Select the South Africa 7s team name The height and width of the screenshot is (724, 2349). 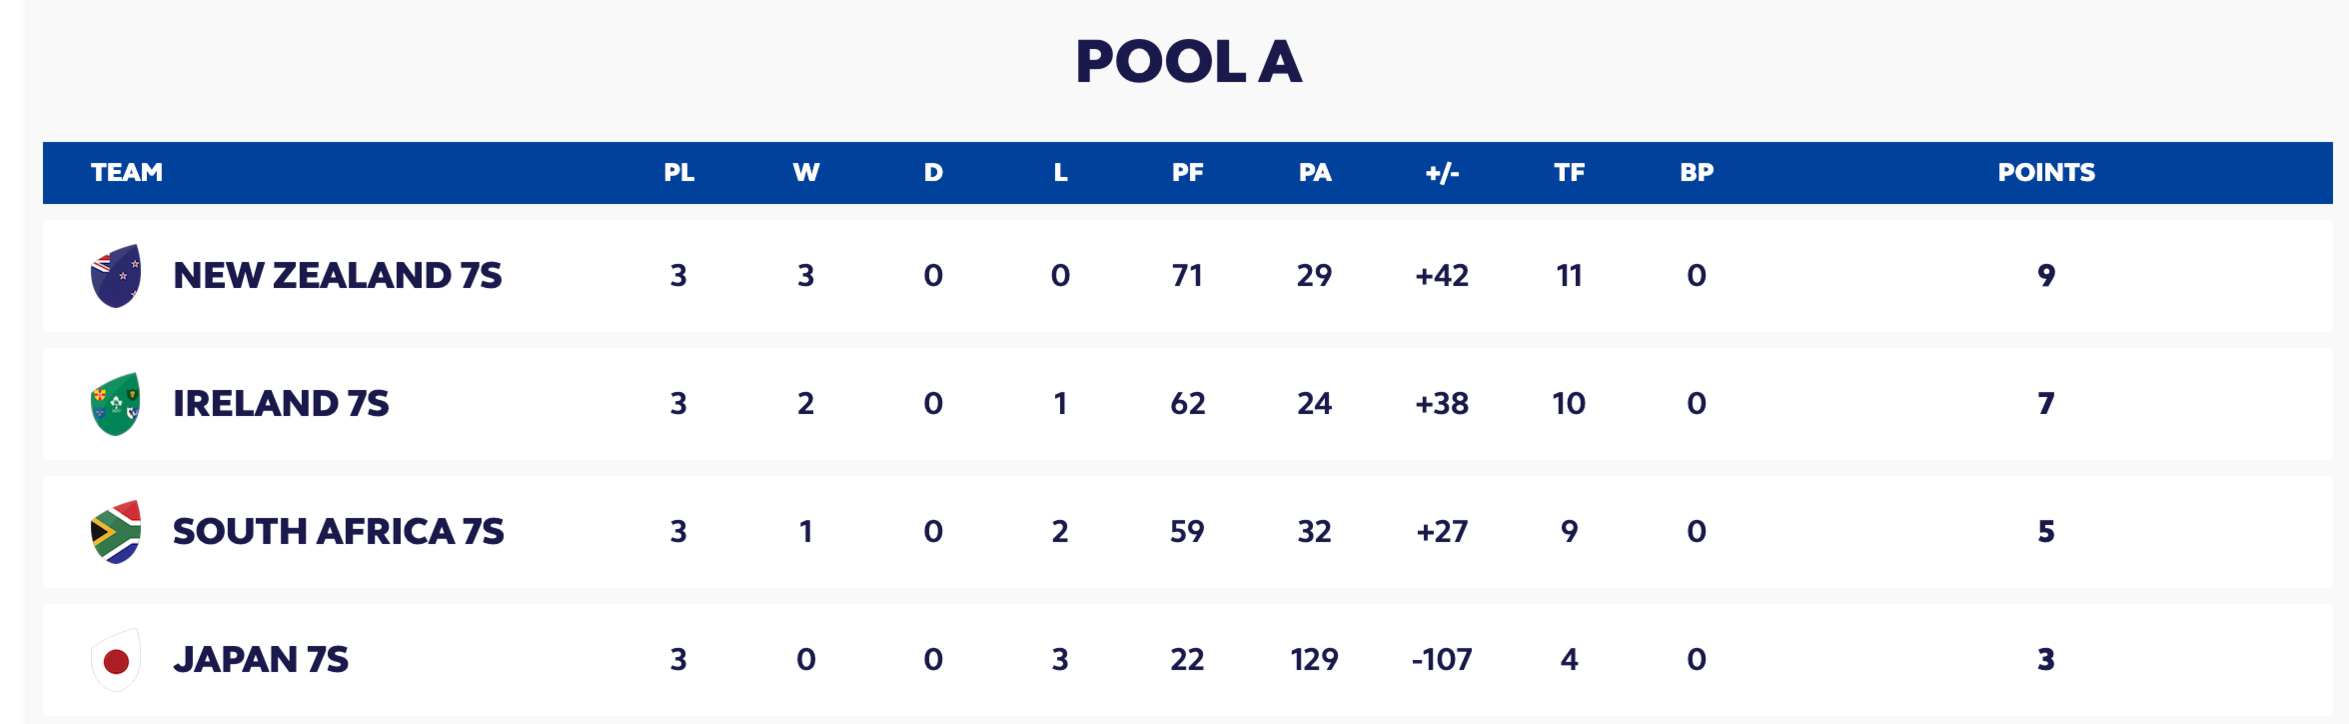click(x=338, y=532)
